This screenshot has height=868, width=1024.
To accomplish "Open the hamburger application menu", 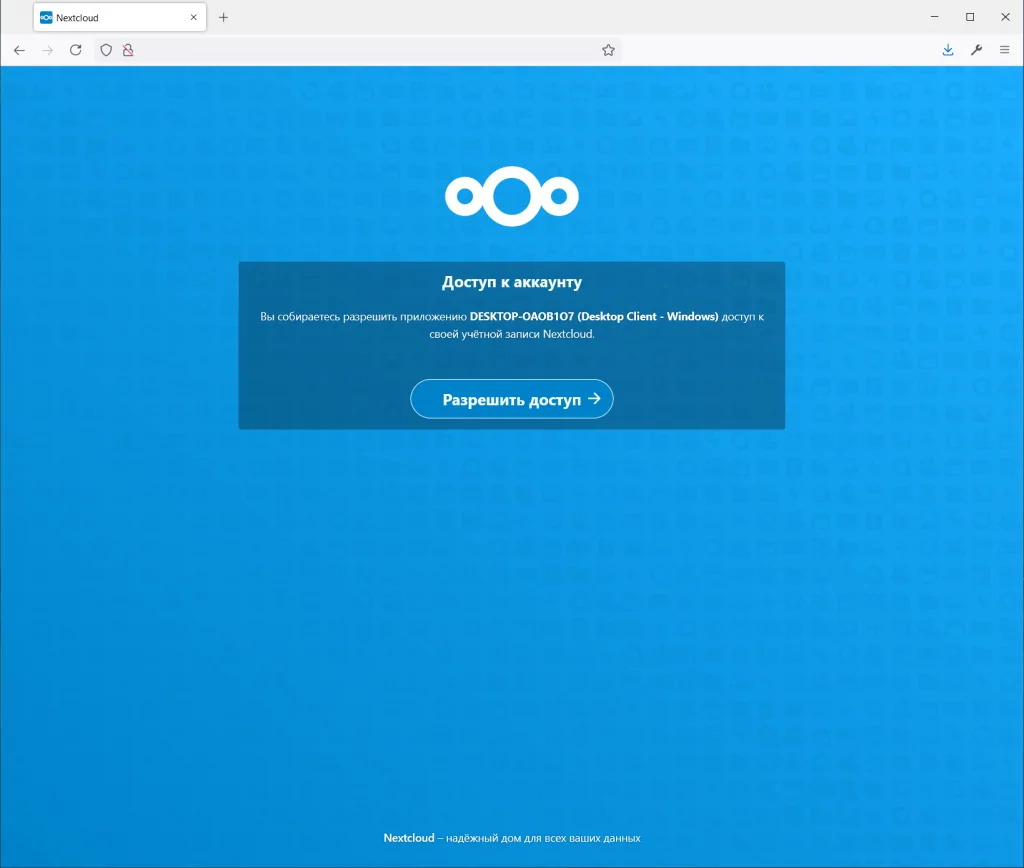I will coord(1004,50).
